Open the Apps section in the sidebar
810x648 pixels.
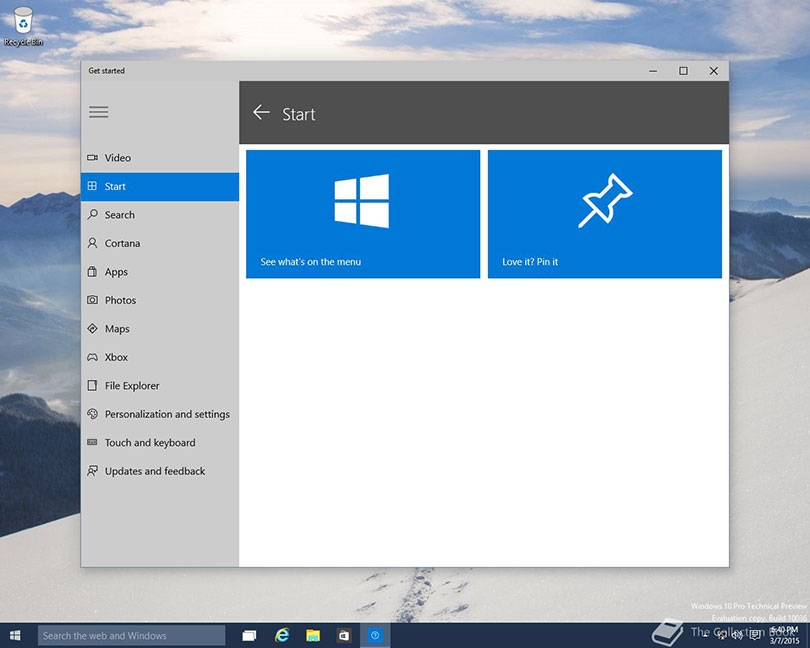[x=160, y=272]
